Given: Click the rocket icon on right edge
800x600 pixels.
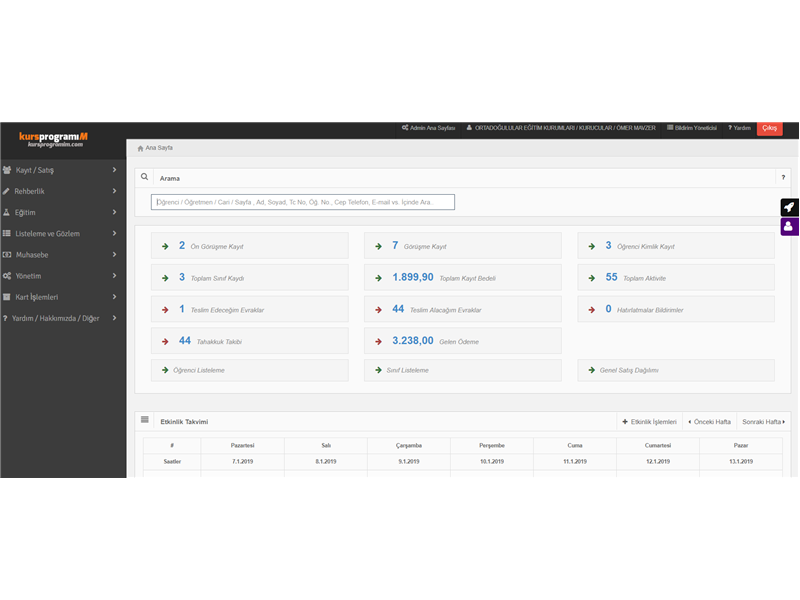Looking at the screenshot, I should (x=789, y=207).
